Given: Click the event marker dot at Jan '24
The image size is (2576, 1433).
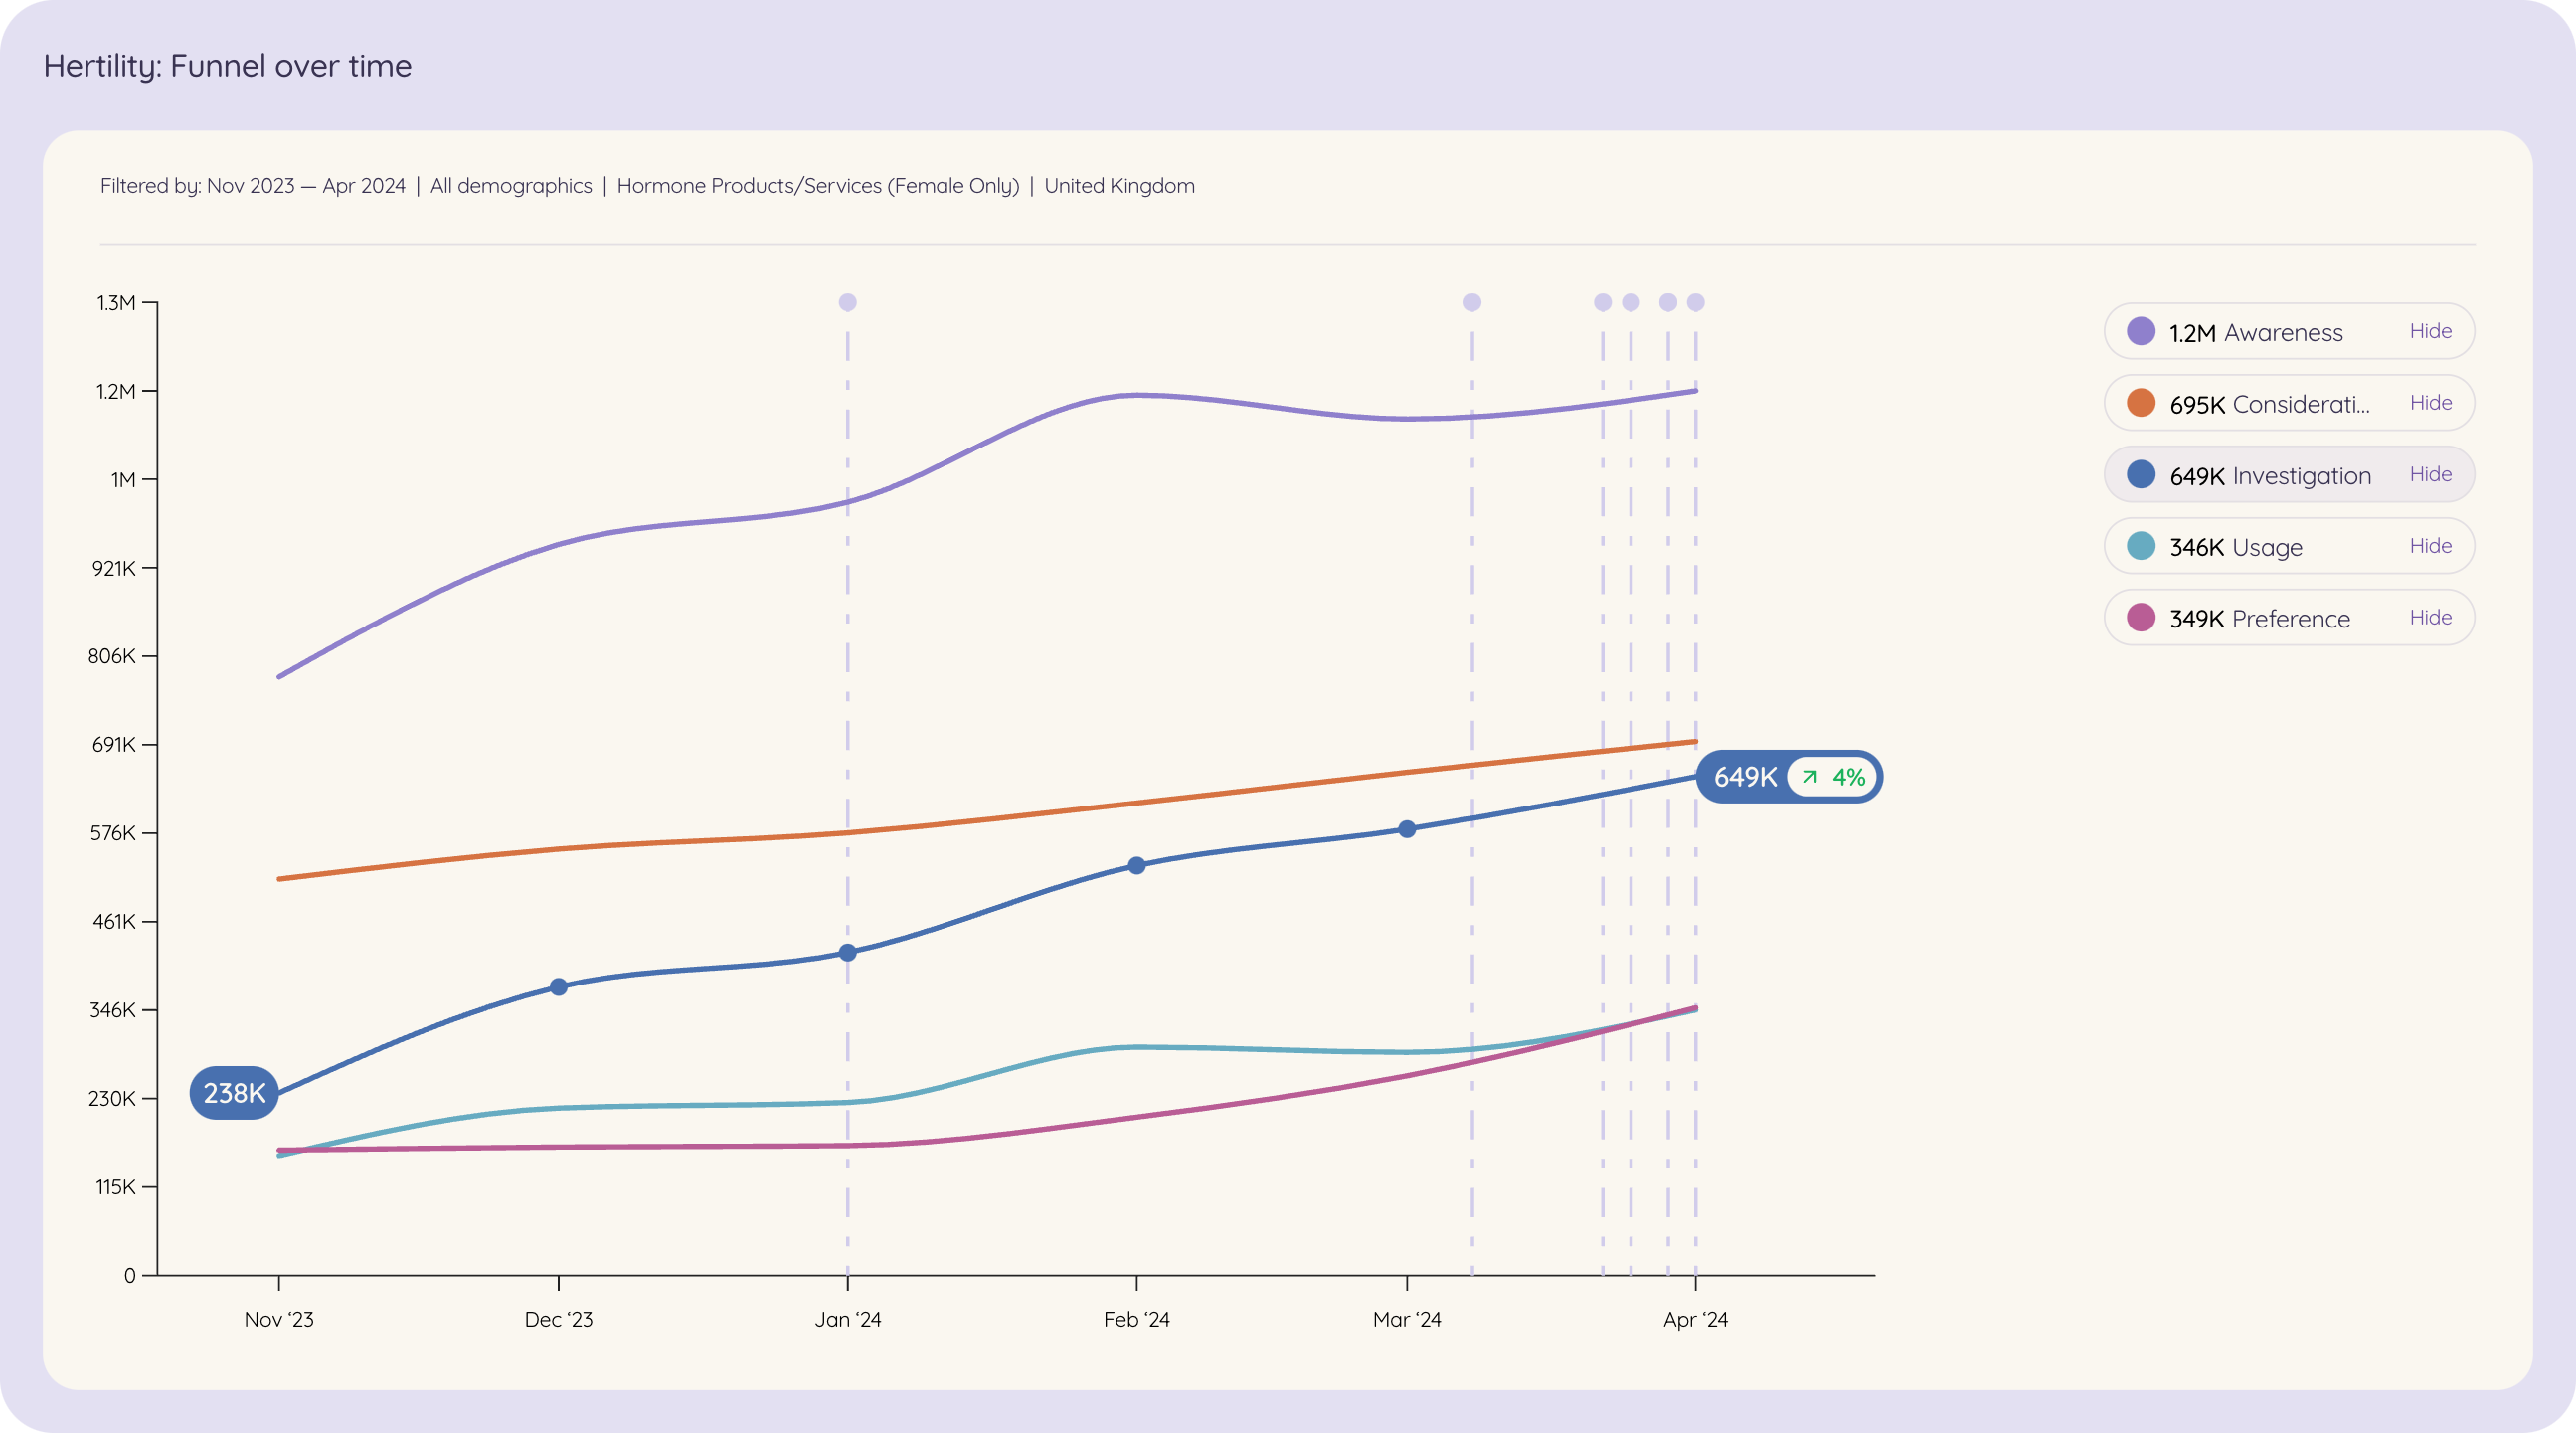Looking at the screenshot, I should (x=848, y=302).
